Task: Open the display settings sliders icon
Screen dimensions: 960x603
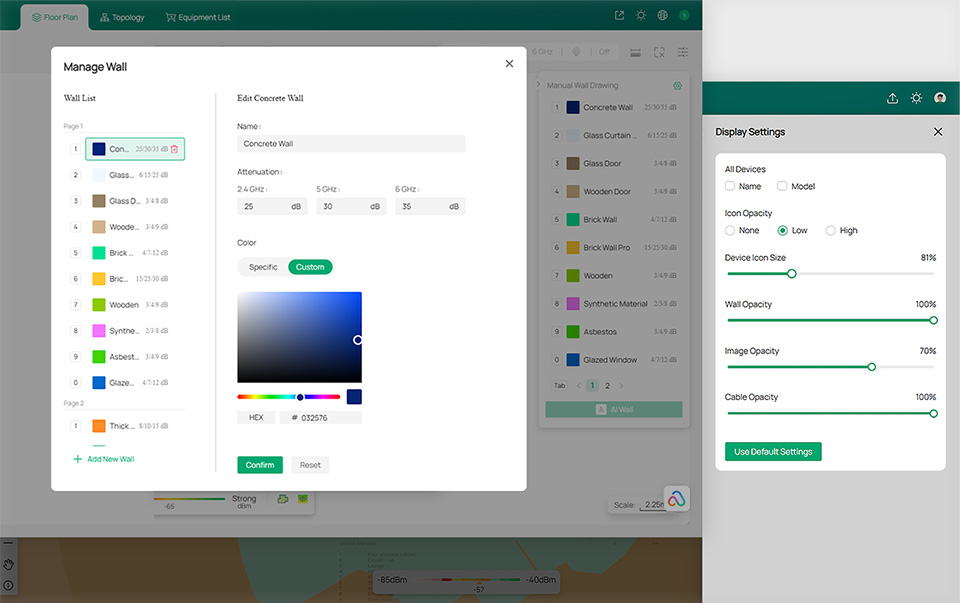Action: [683, 53]
